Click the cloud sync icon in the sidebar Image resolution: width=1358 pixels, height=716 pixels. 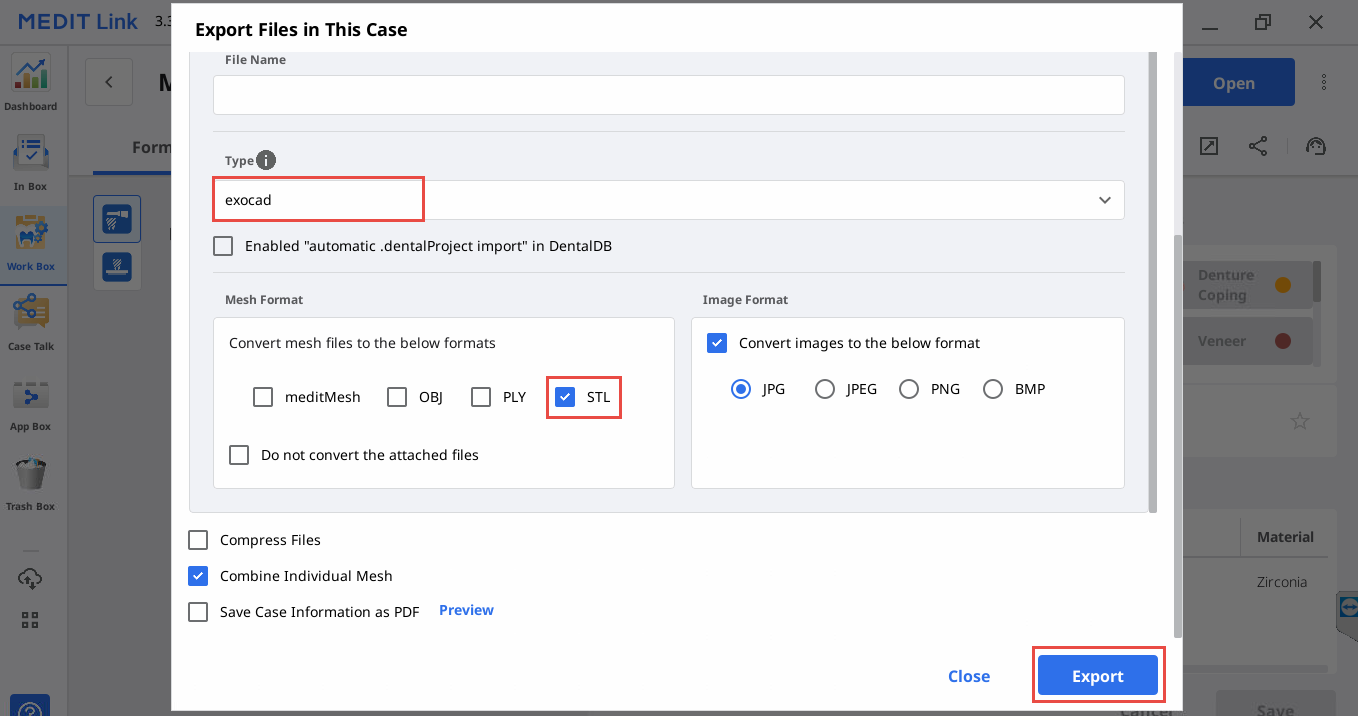coord(30,578)
